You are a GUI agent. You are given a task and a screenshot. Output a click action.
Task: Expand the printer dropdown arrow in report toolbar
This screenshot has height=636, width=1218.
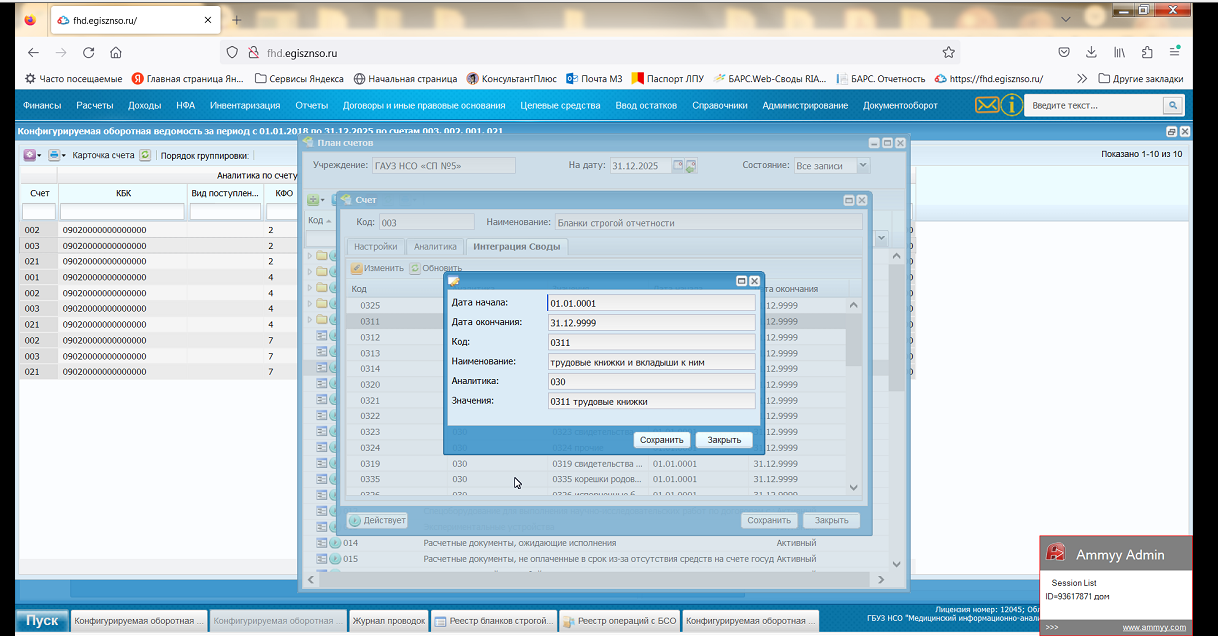(64, 155)
